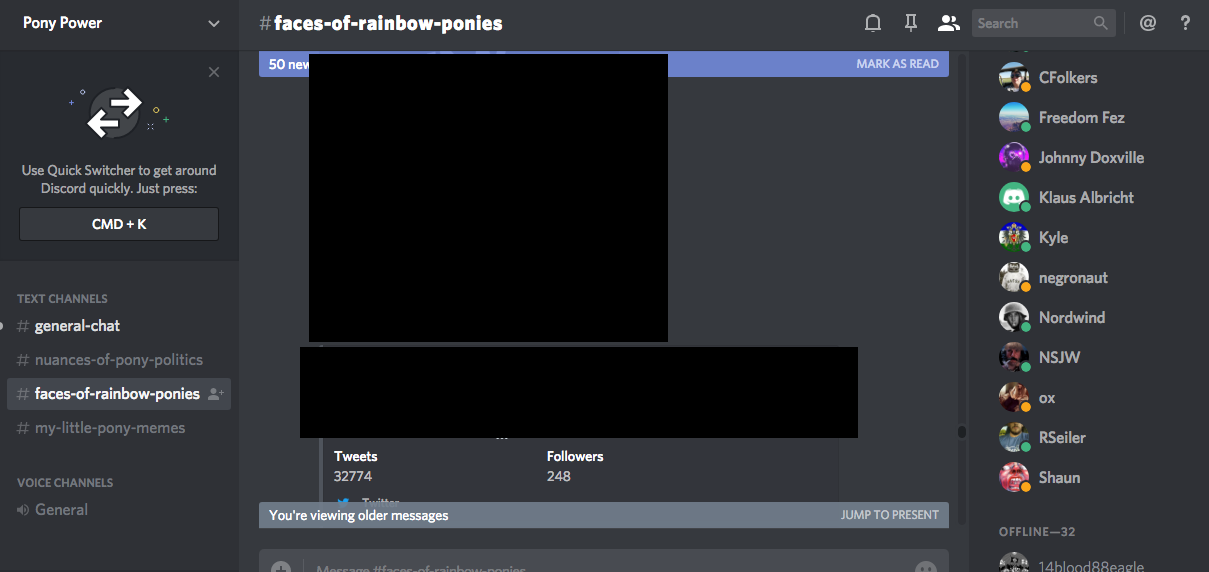1209x572 pixels.
Task: Show pinned messages with pin icon
Action: coord(910,23)
